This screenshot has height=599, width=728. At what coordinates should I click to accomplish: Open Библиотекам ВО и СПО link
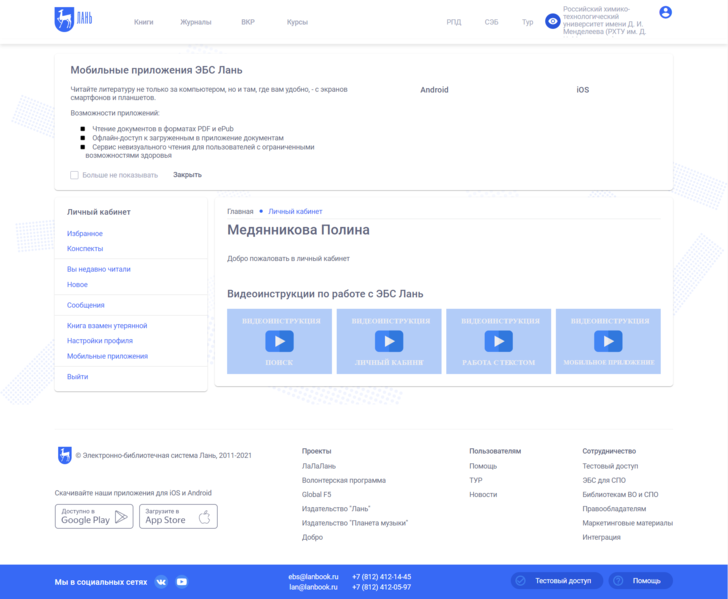620,495
